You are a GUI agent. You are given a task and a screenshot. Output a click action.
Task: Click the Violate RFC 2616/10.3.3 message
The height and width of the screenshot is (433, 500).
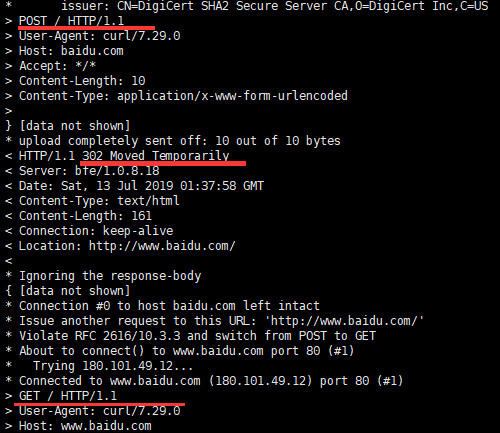(x=197, y=336)
